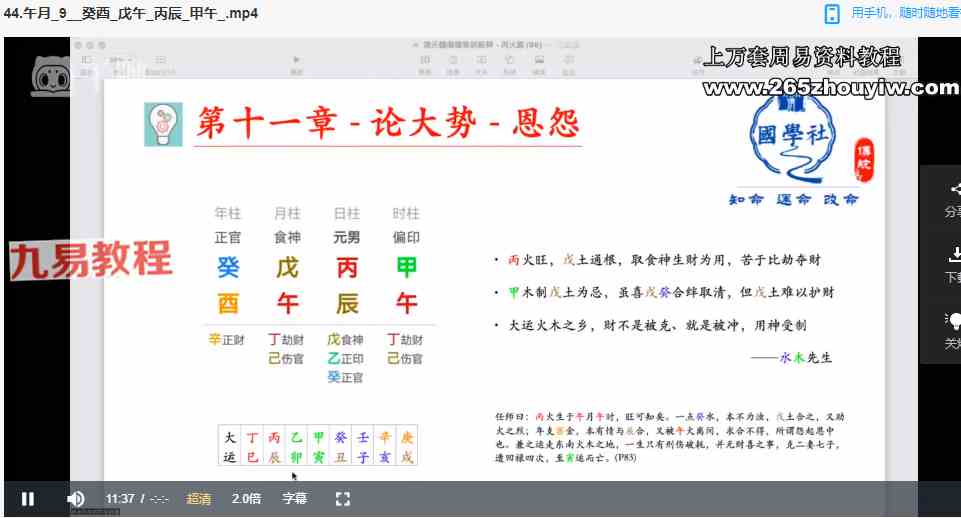Mute the video volume speaker icon
The width and height of the screenshot is (961, 518).
pos(75,499)
